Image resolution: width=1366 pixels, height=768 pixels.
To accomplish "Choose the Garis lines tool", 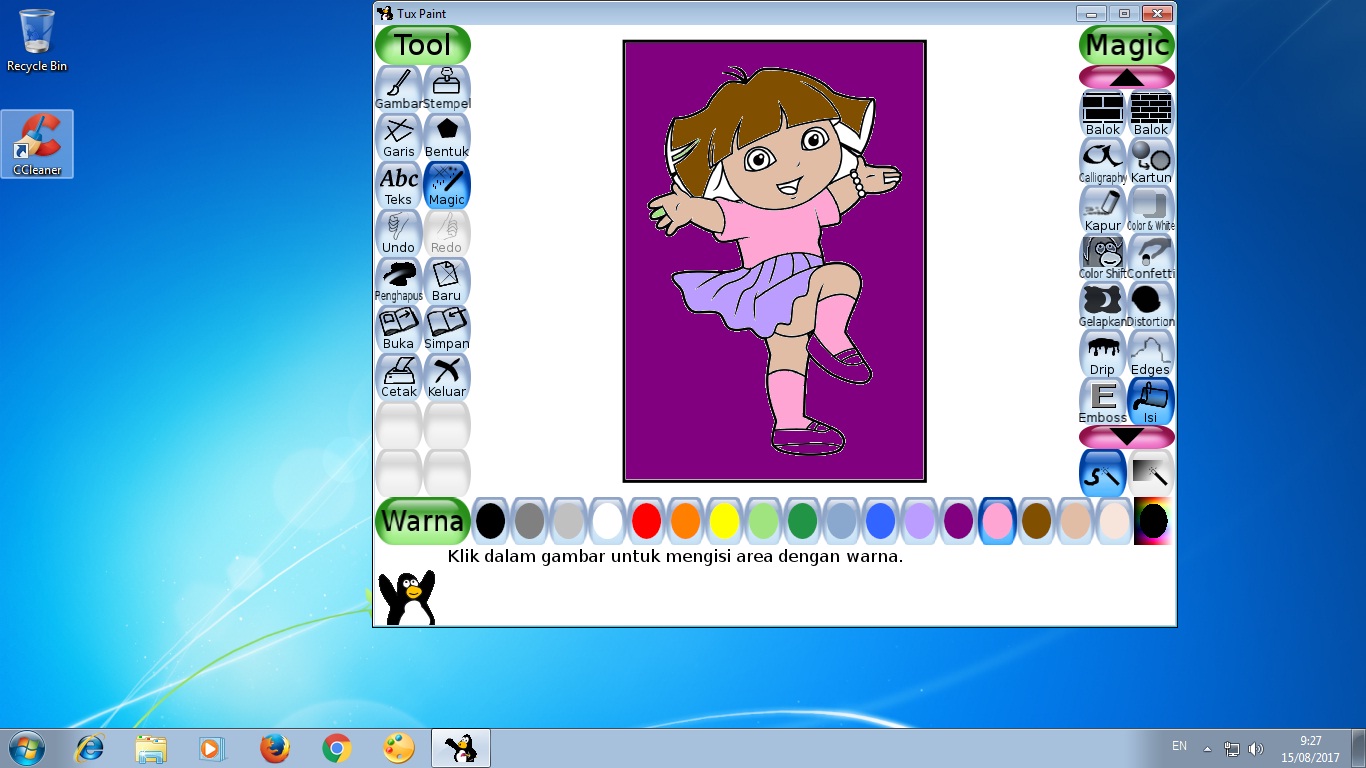I will [399, 137].
